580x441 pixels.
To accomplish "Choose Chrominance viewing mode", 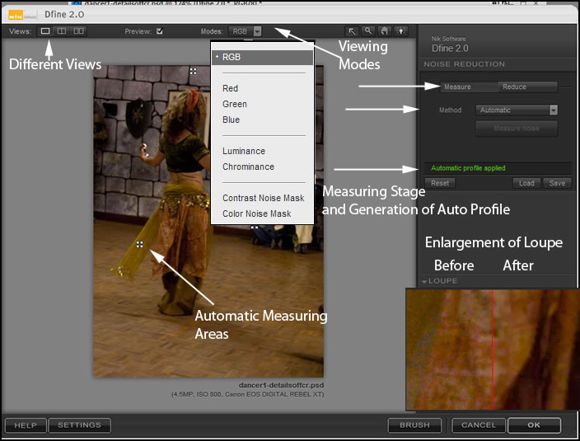I will click(x=248, y=167).
